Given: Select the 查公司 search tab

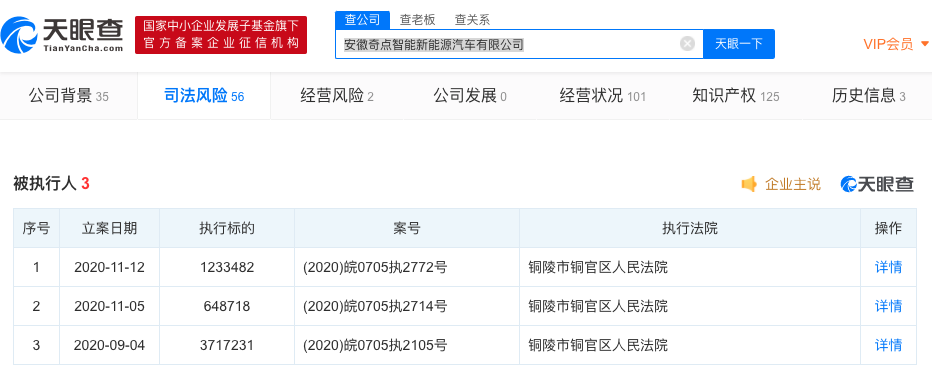Looking at the screenshot, I should pos(362,20).
